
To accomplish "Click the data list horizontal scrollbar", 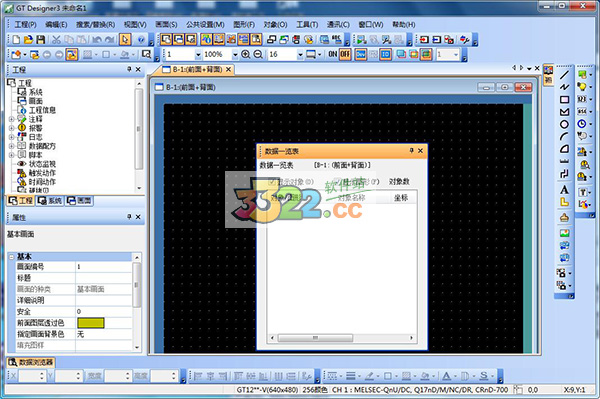I will click(342, 338).
